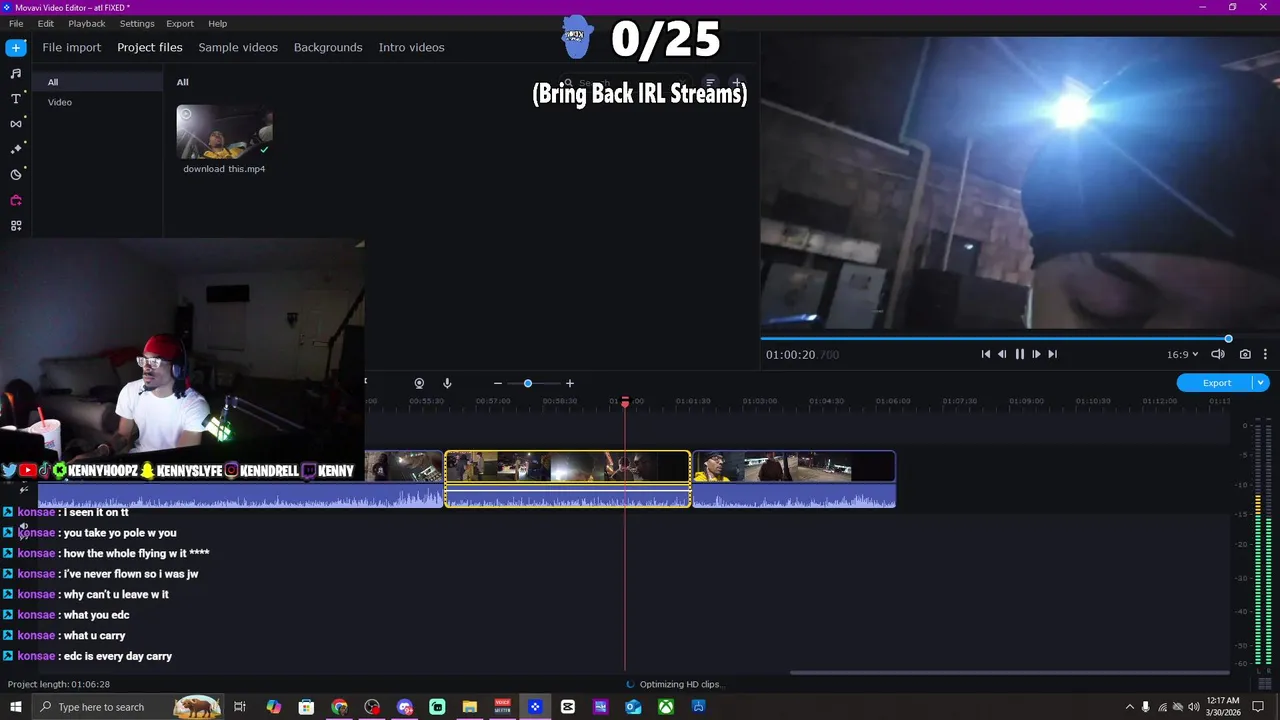Open the CapCut icon in taskbar
Image resolution: width=1280 pixels, height=720 pixels.
pyautogui.click(x=568, y=707)
